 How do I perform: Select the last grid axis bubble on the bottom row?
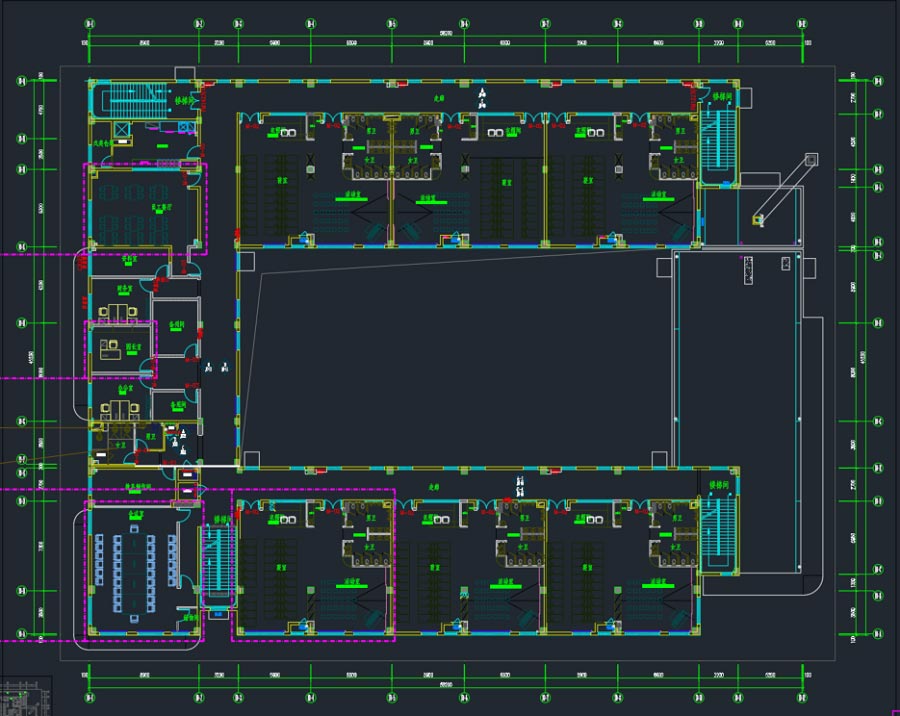[x=802, y=697]
